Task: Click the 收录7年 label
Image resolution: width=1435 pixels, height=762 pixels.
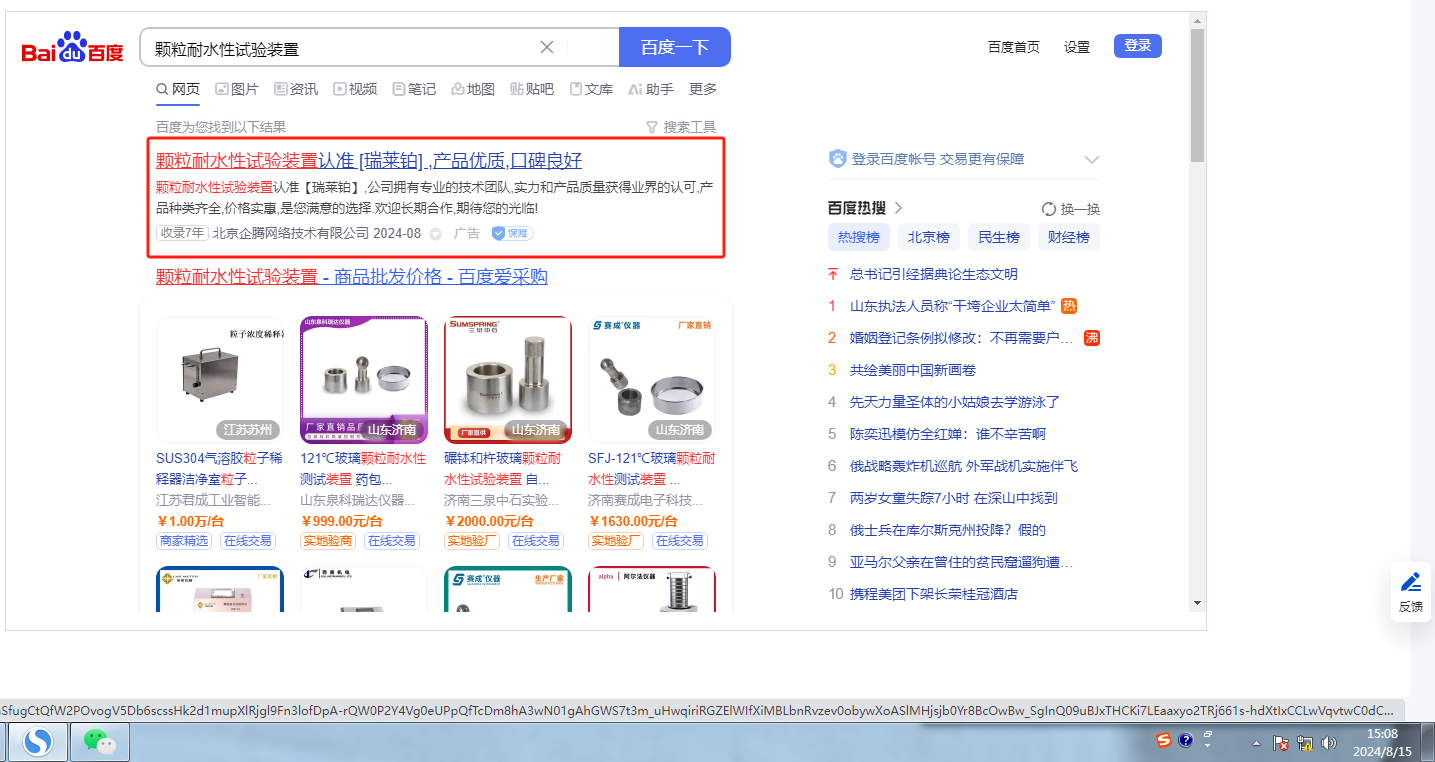Action: pos(182,233)
